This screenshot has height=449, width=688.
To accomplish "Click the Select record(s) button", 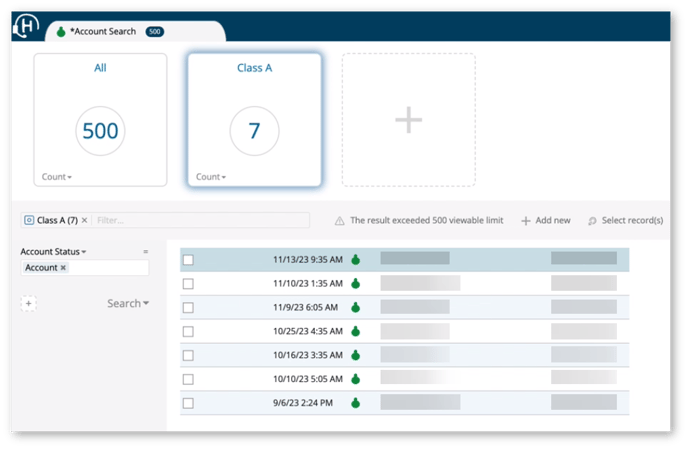I will (x=625, y=220).
